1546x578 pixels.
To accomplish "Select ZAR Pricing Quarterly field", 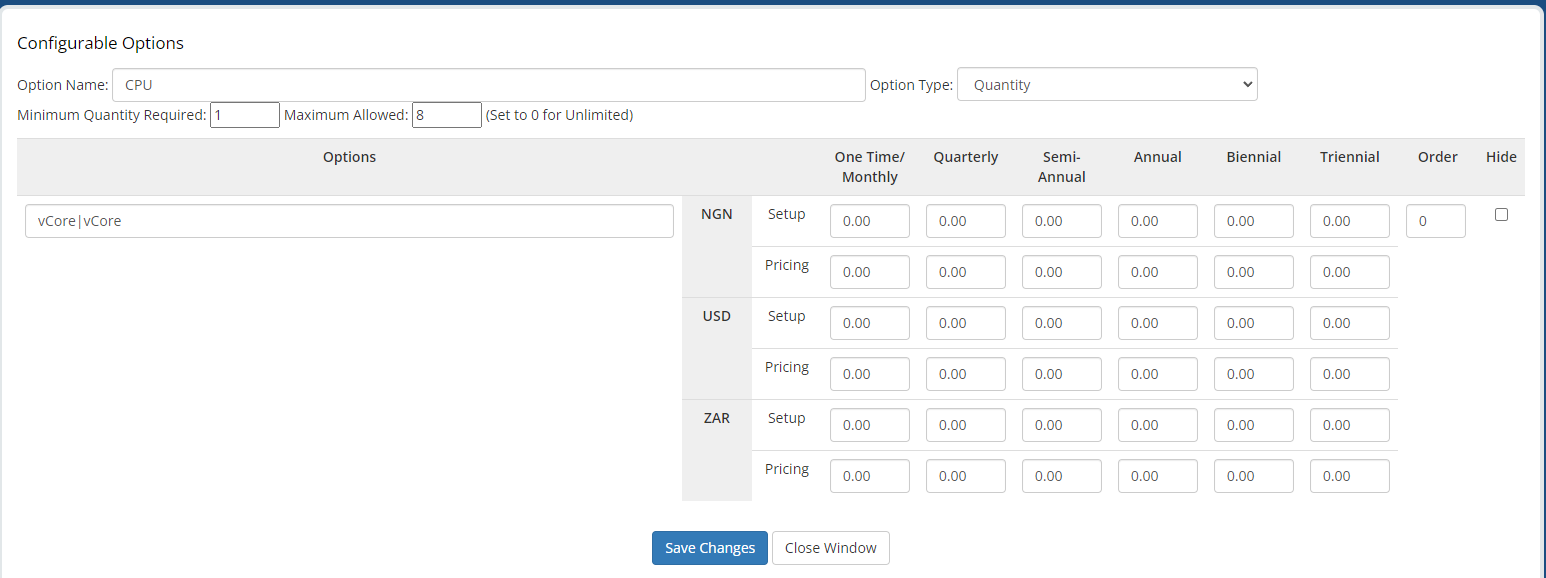I will [x=965, y=476].
